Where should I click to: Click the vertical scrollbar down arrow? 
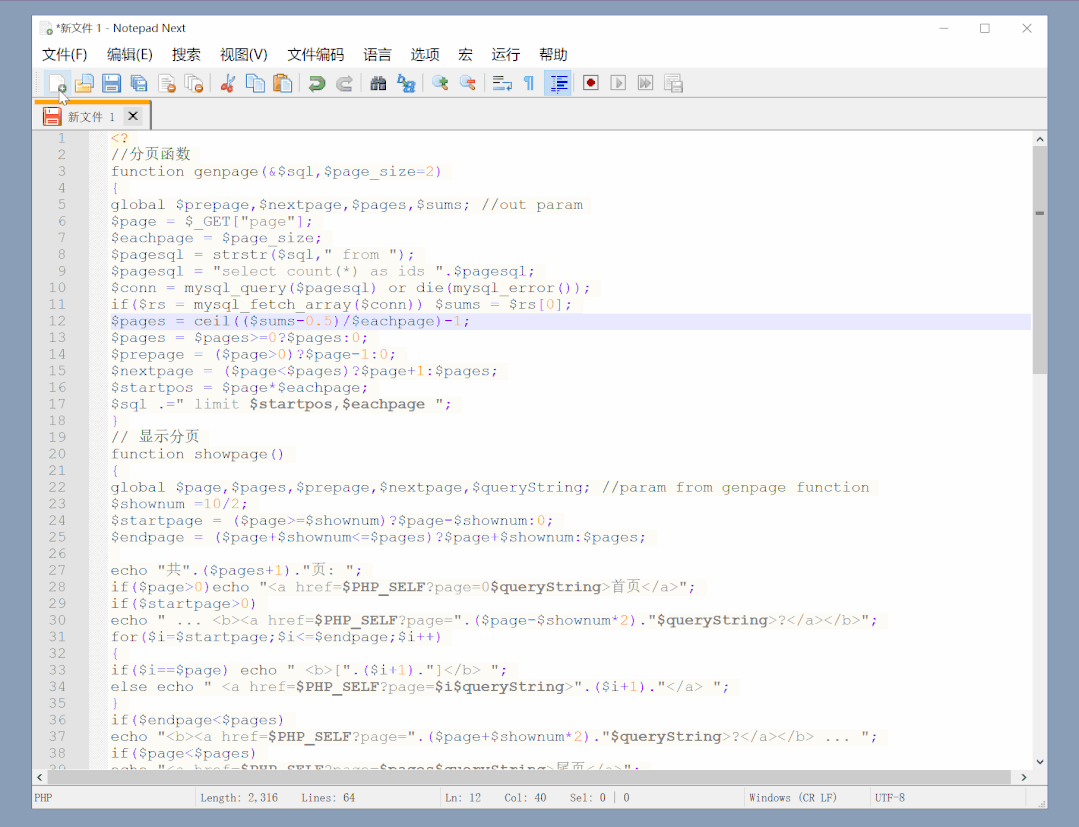point(1040,762)
